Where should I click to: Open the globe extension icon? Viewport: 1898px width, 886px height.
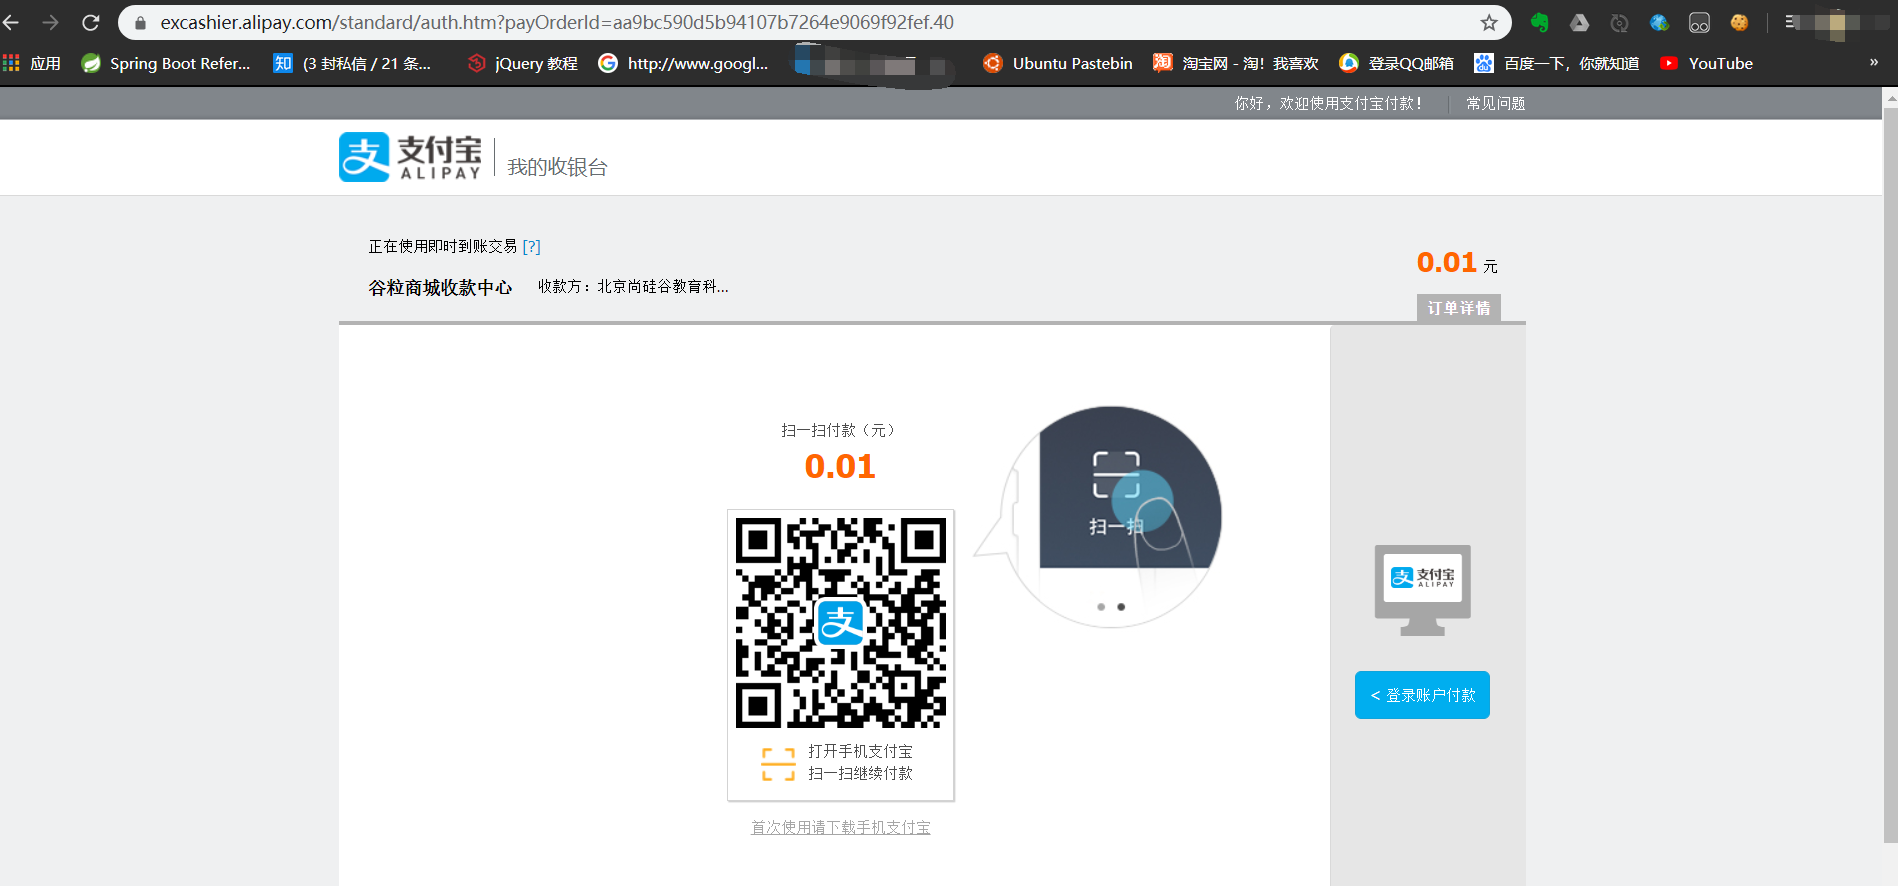tap(1659, 22)
